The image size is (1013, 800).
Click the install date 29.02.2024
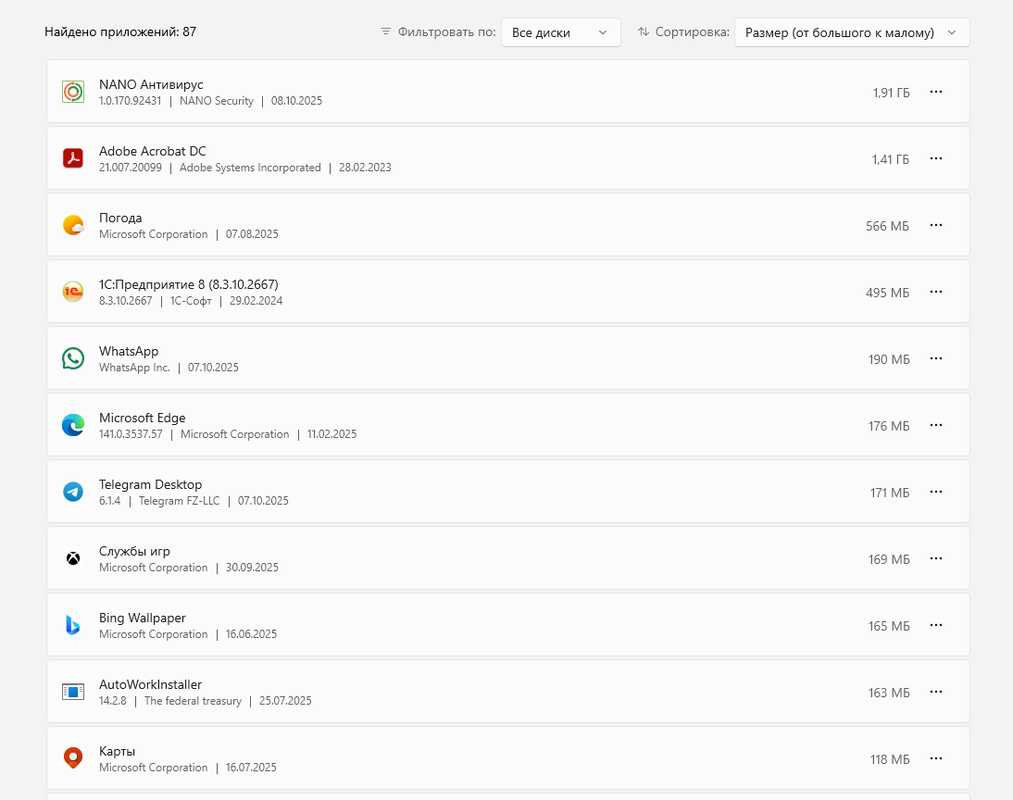click(256, 300)
